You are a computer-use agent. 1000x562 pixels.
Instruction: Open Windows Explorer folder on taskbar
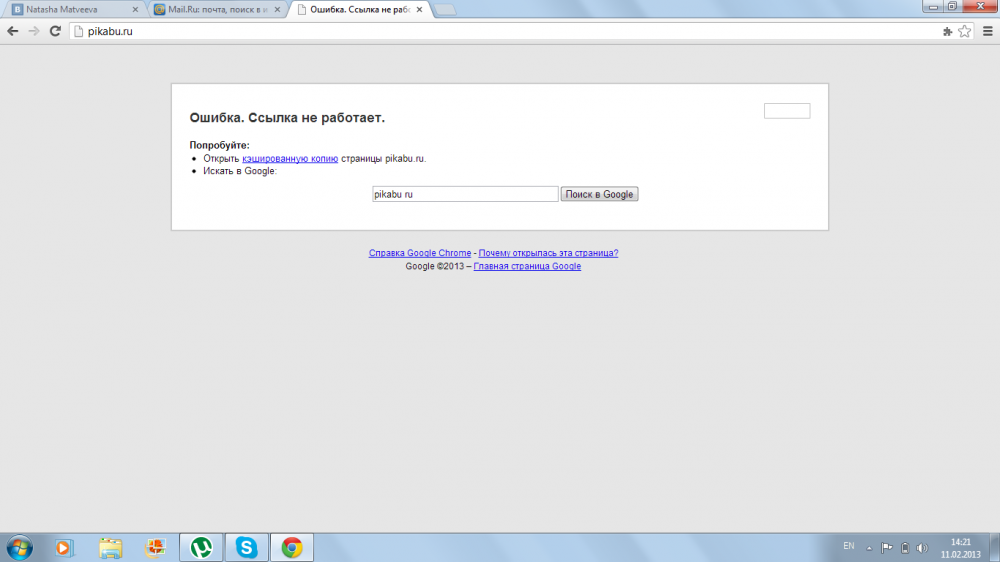(x=110, y=548)
